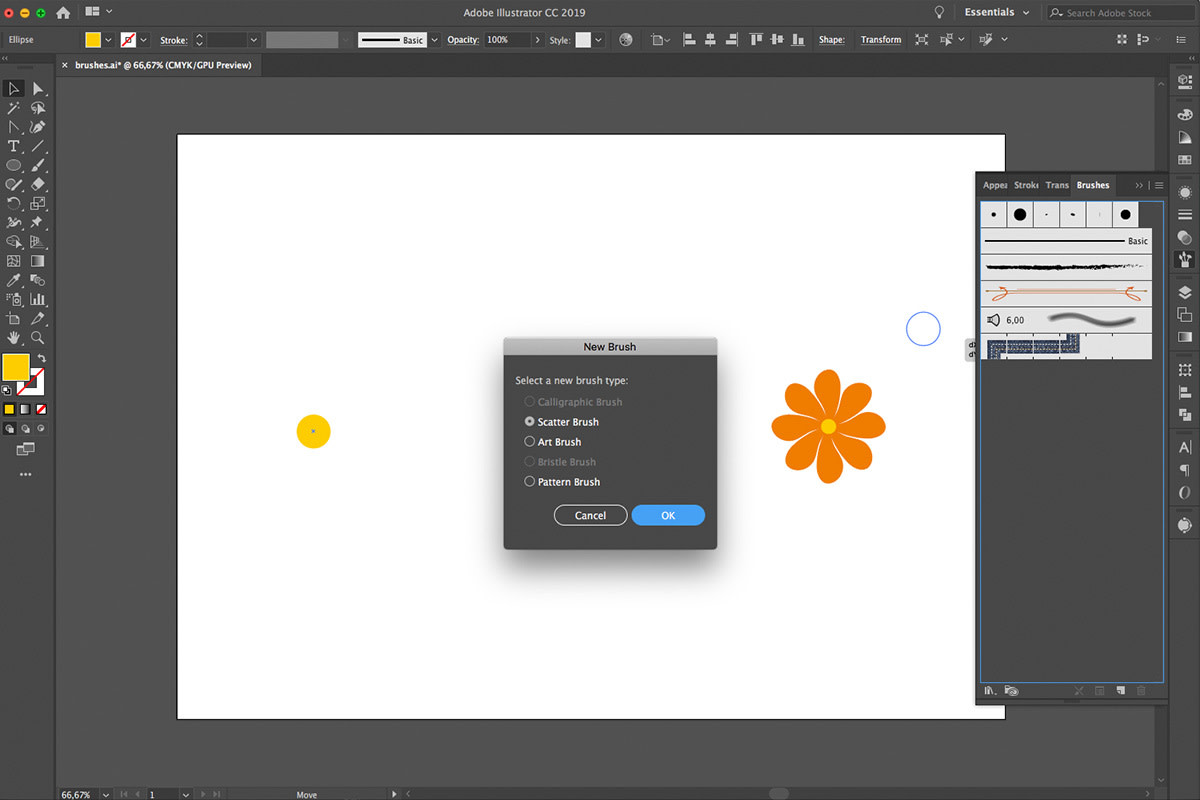Image resolution: width=1200 pixels, height=800 pixels.
Task: Select the Scatter Brush radio option
Action: pyautogui.click(x=530, y=422)
